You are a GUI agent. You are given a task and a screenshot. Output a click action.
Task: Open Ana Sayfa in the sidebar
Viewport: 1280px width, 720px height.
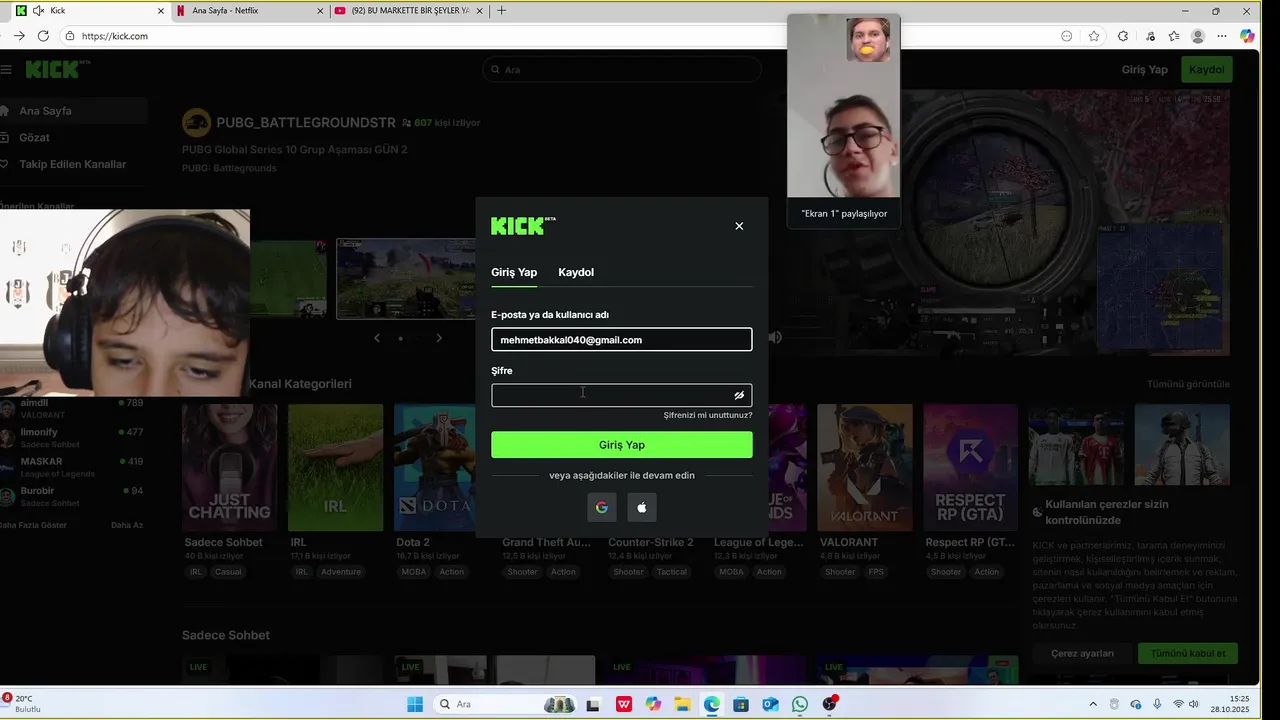point(73,111)
